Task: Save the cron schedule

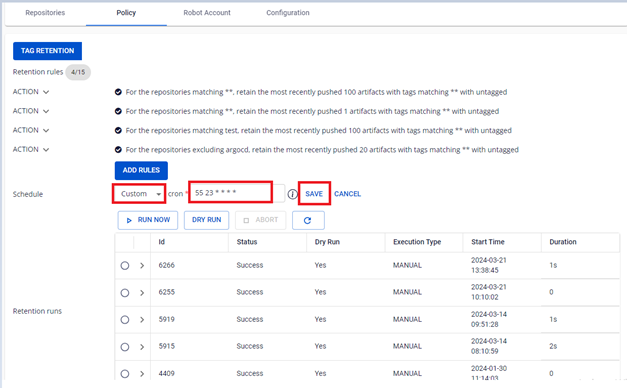Action: (314, 194)
